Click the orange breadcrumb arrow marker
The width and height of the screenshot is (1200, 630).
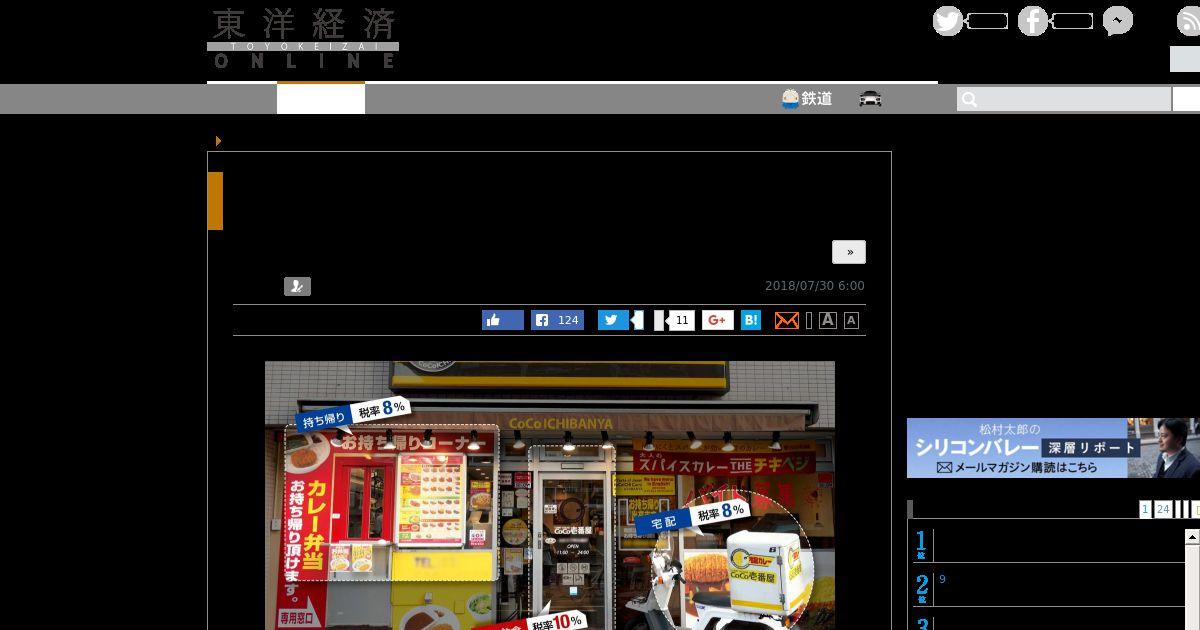click(218, 141)
